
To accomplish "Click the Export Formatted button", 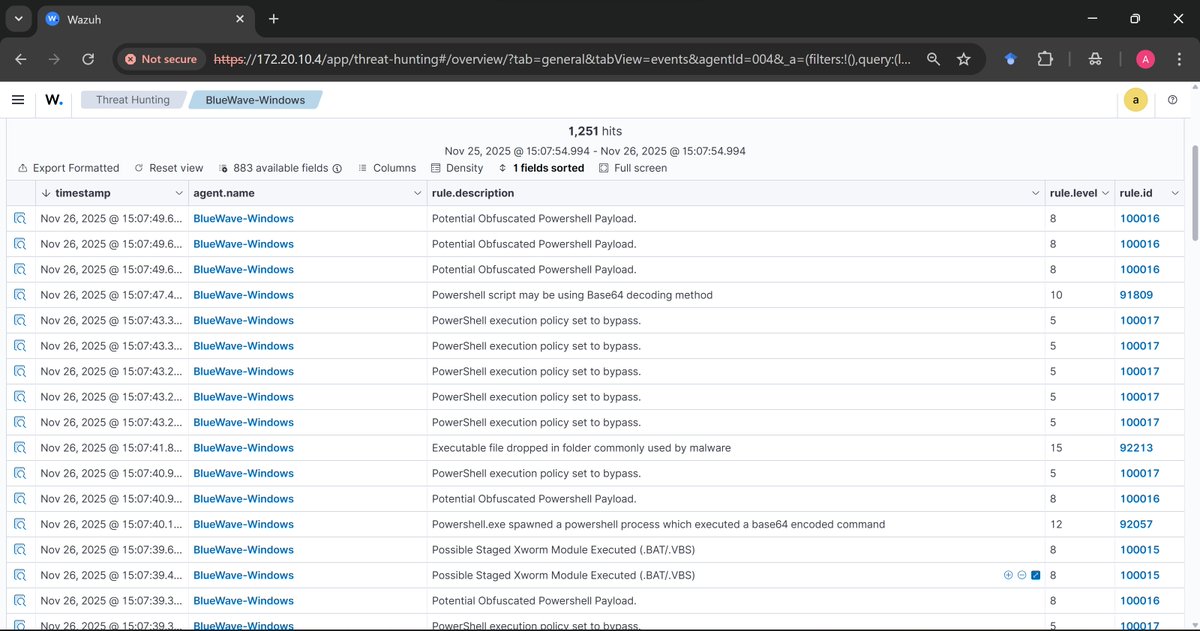I will coord(68,168).
